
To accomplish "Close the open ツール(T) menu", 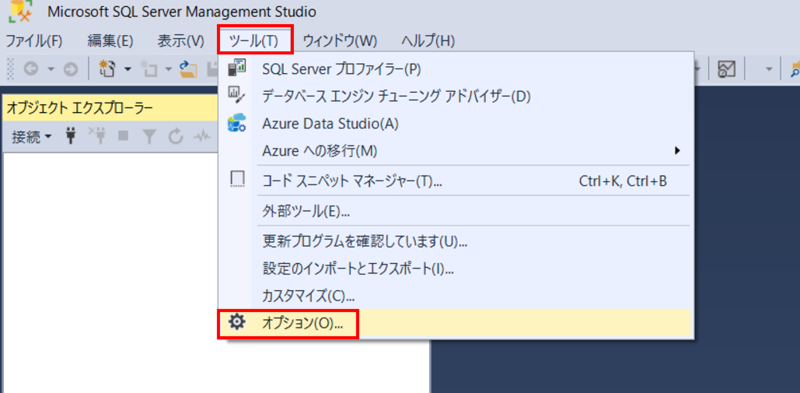I will coord(254,41).
